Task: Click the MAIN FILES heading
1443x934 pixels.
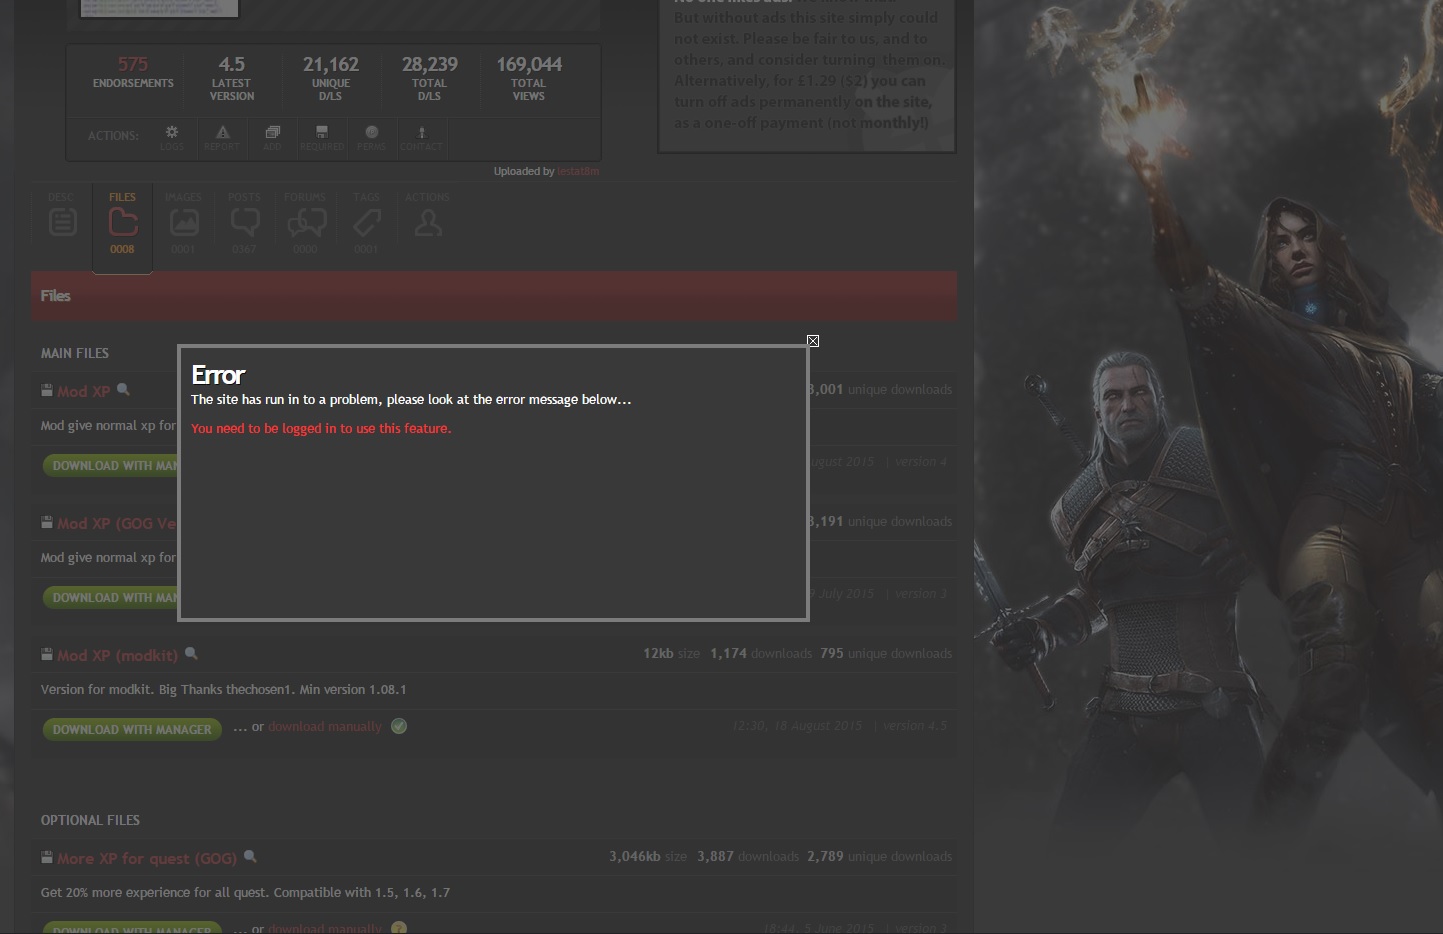Action: [75, 353]
